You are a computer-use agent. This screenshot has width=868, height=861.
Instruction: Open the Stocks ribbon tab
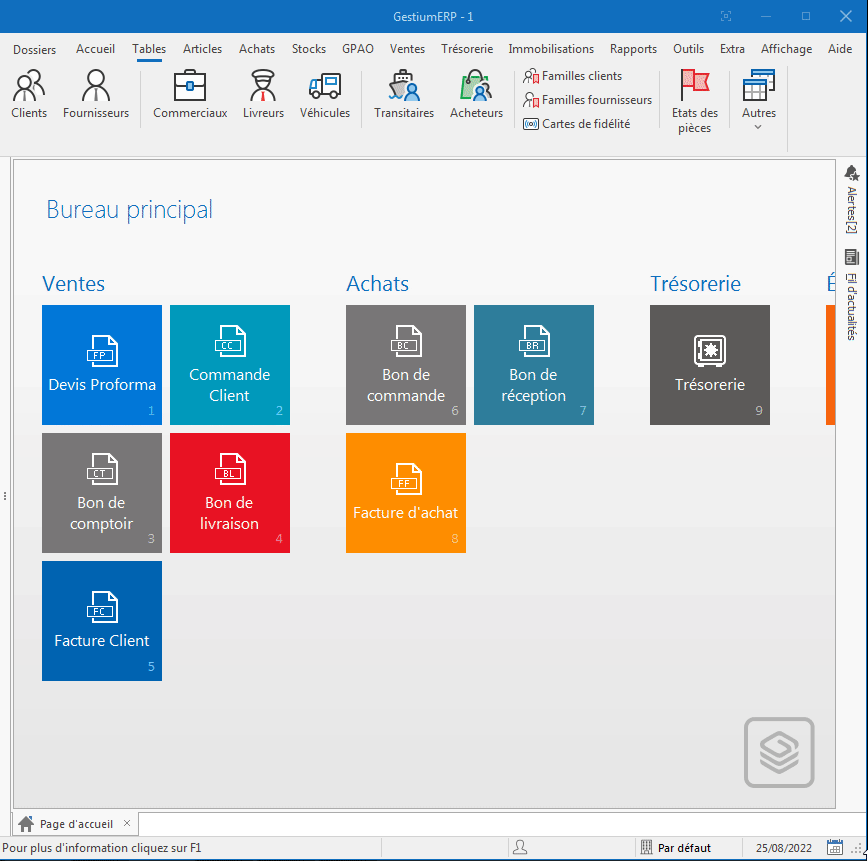(309, 49)
